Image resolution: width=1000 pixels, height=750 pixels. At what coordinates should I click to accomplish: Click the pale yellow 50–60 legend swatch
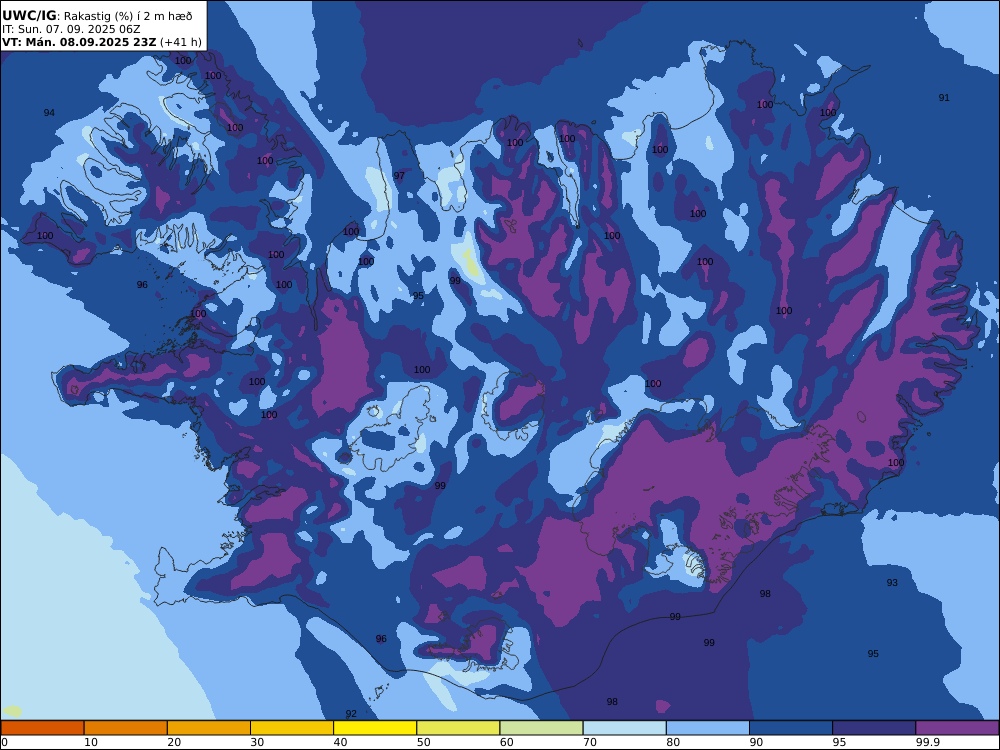(458, 728)
